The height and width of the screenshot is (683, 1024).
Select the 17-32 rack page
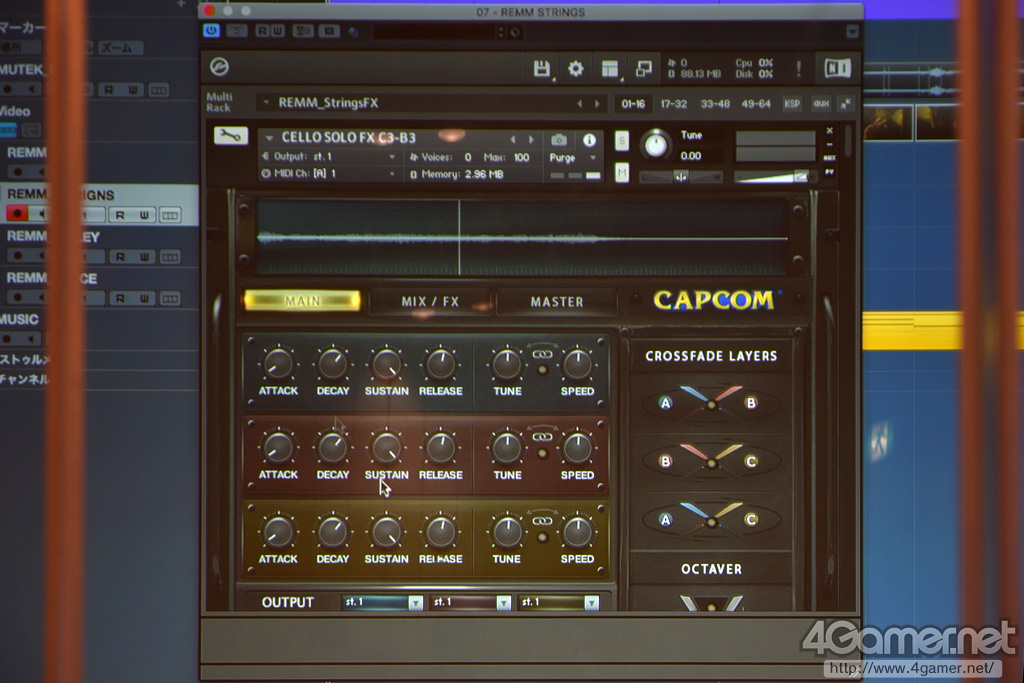673,104
